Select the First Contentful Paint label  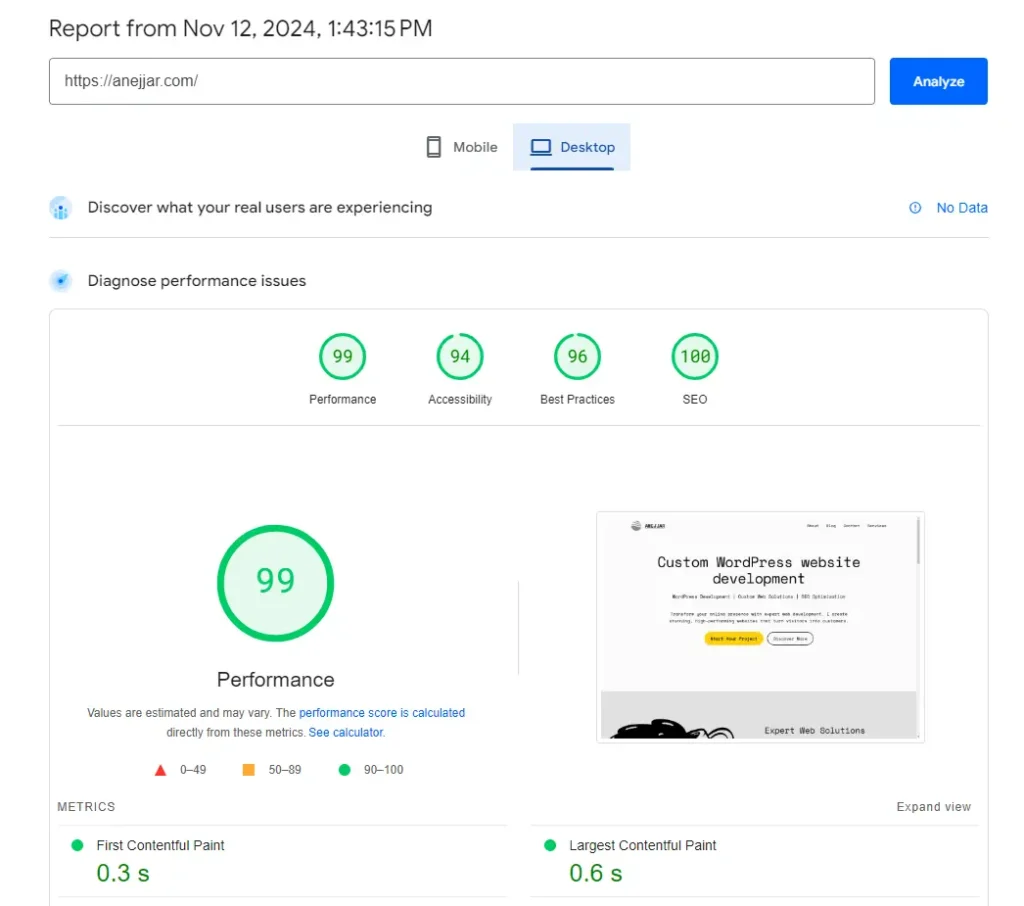point(160,845)
